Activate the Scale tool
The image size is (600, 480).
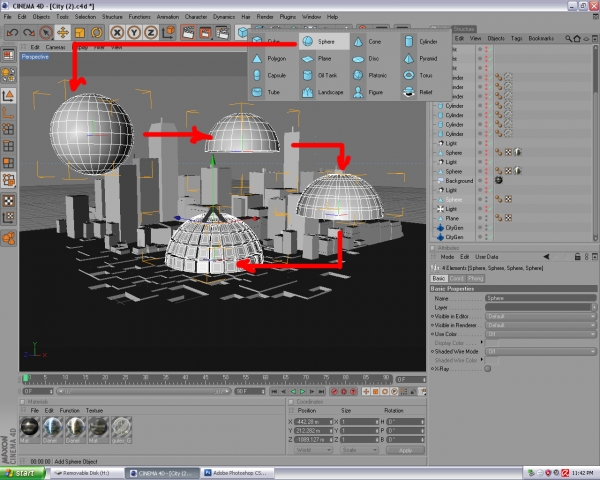pos(80,33)
